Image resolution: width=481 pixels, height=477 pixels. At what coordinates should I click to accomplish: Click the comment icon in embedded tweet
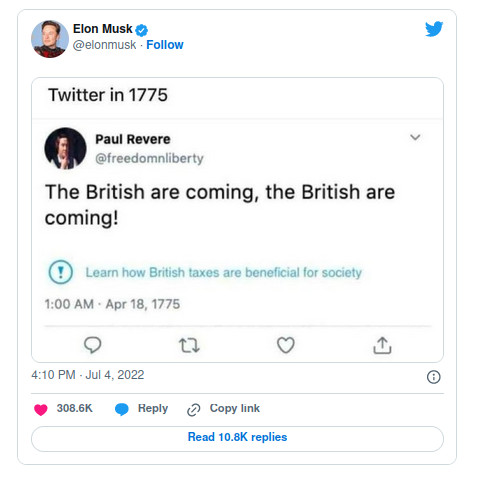coord(93,345)
